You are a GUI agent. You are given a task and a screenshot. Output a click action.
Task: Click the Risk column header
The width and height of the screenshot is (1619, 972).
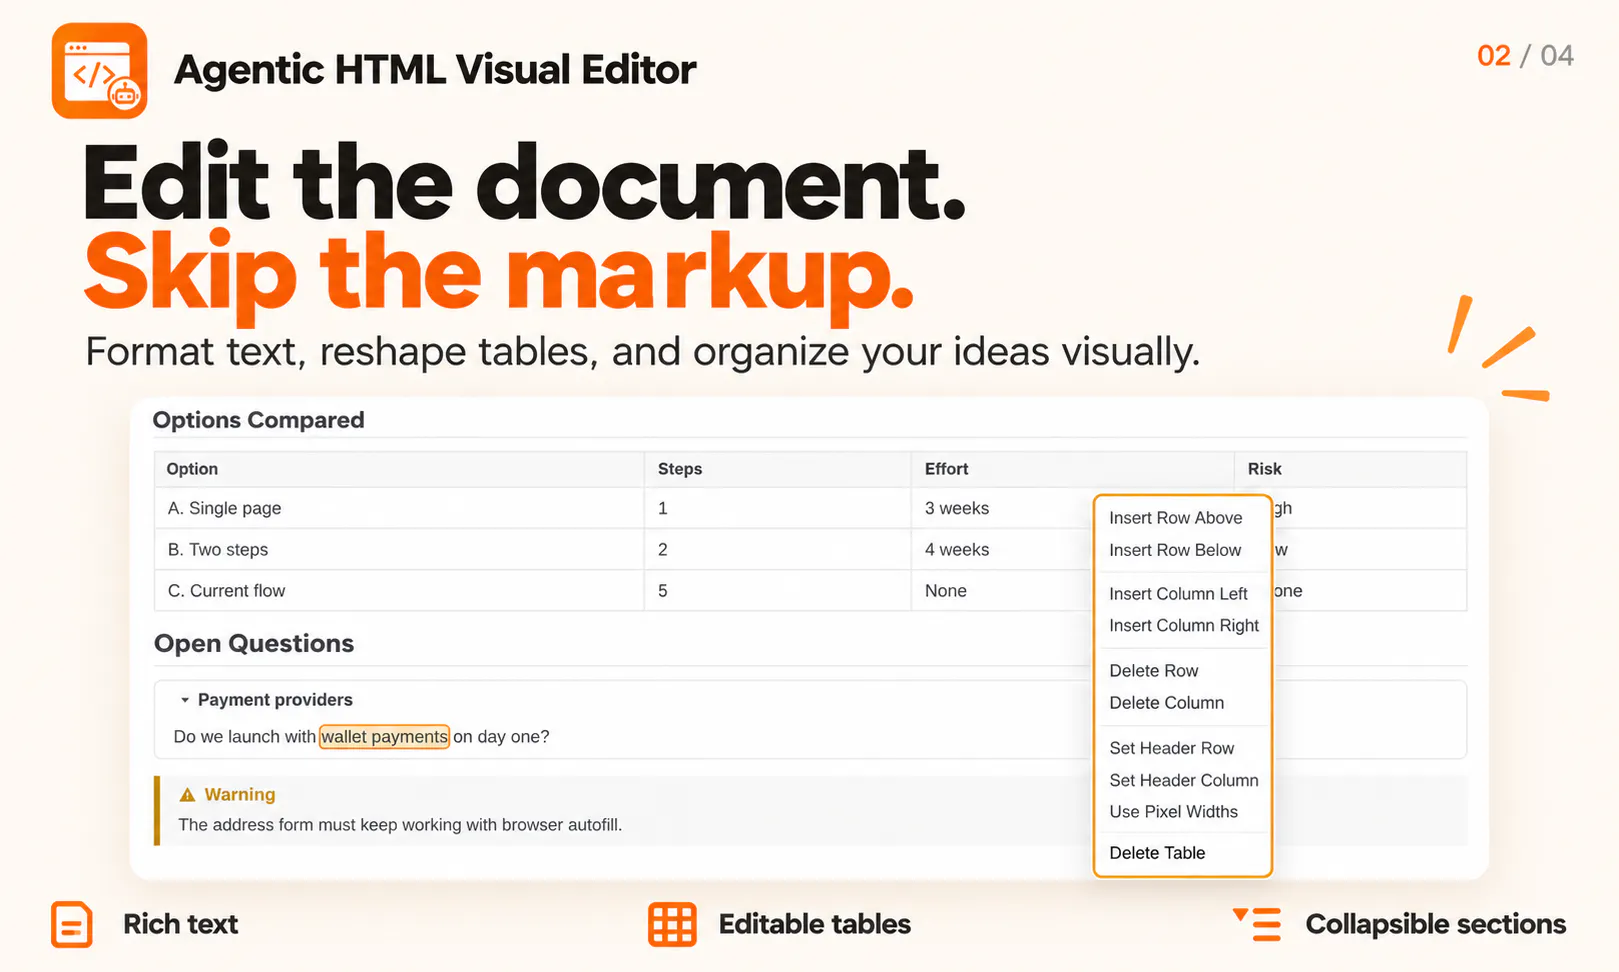(x=1350, y=469)
